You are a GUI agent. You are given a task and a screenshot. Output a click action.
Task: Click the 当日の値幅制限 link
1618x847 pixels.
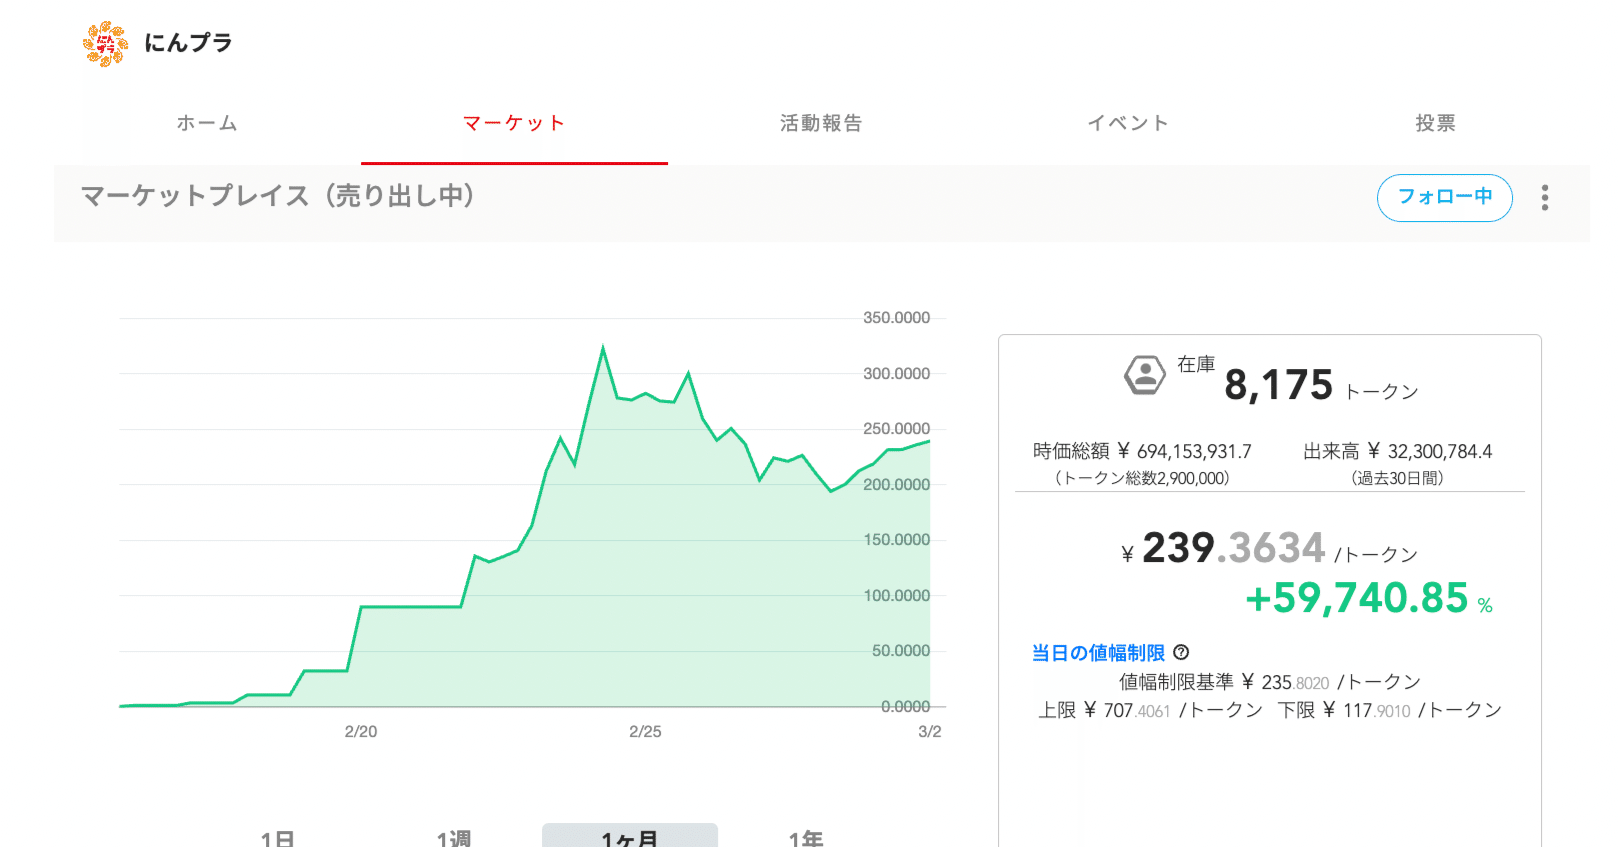pyautogui.click(x=1098, y=653)
